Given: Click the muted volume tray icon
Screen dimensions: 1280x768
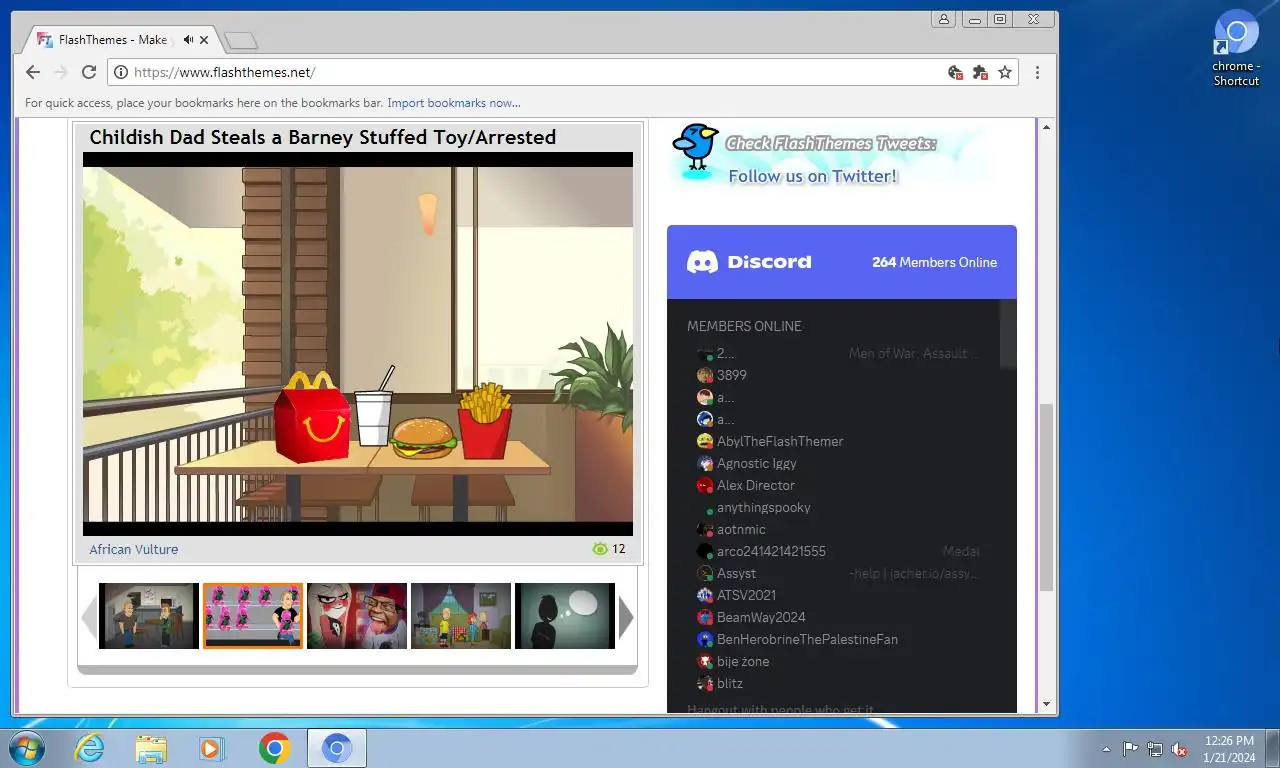Looking at the screenshot, I should (1179, 748).
